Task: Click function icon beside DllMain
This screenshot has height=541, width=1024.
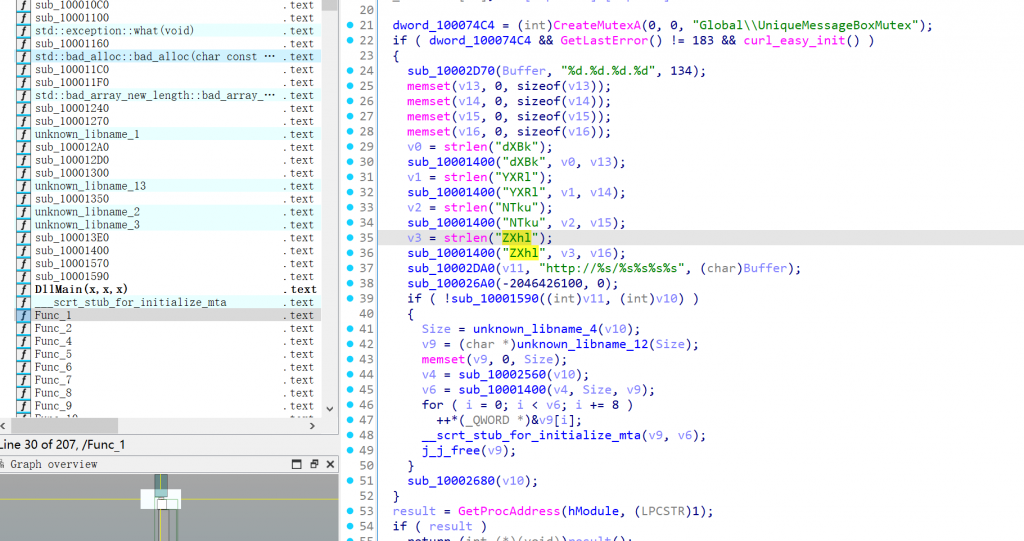Action: [x=24, y=289]
